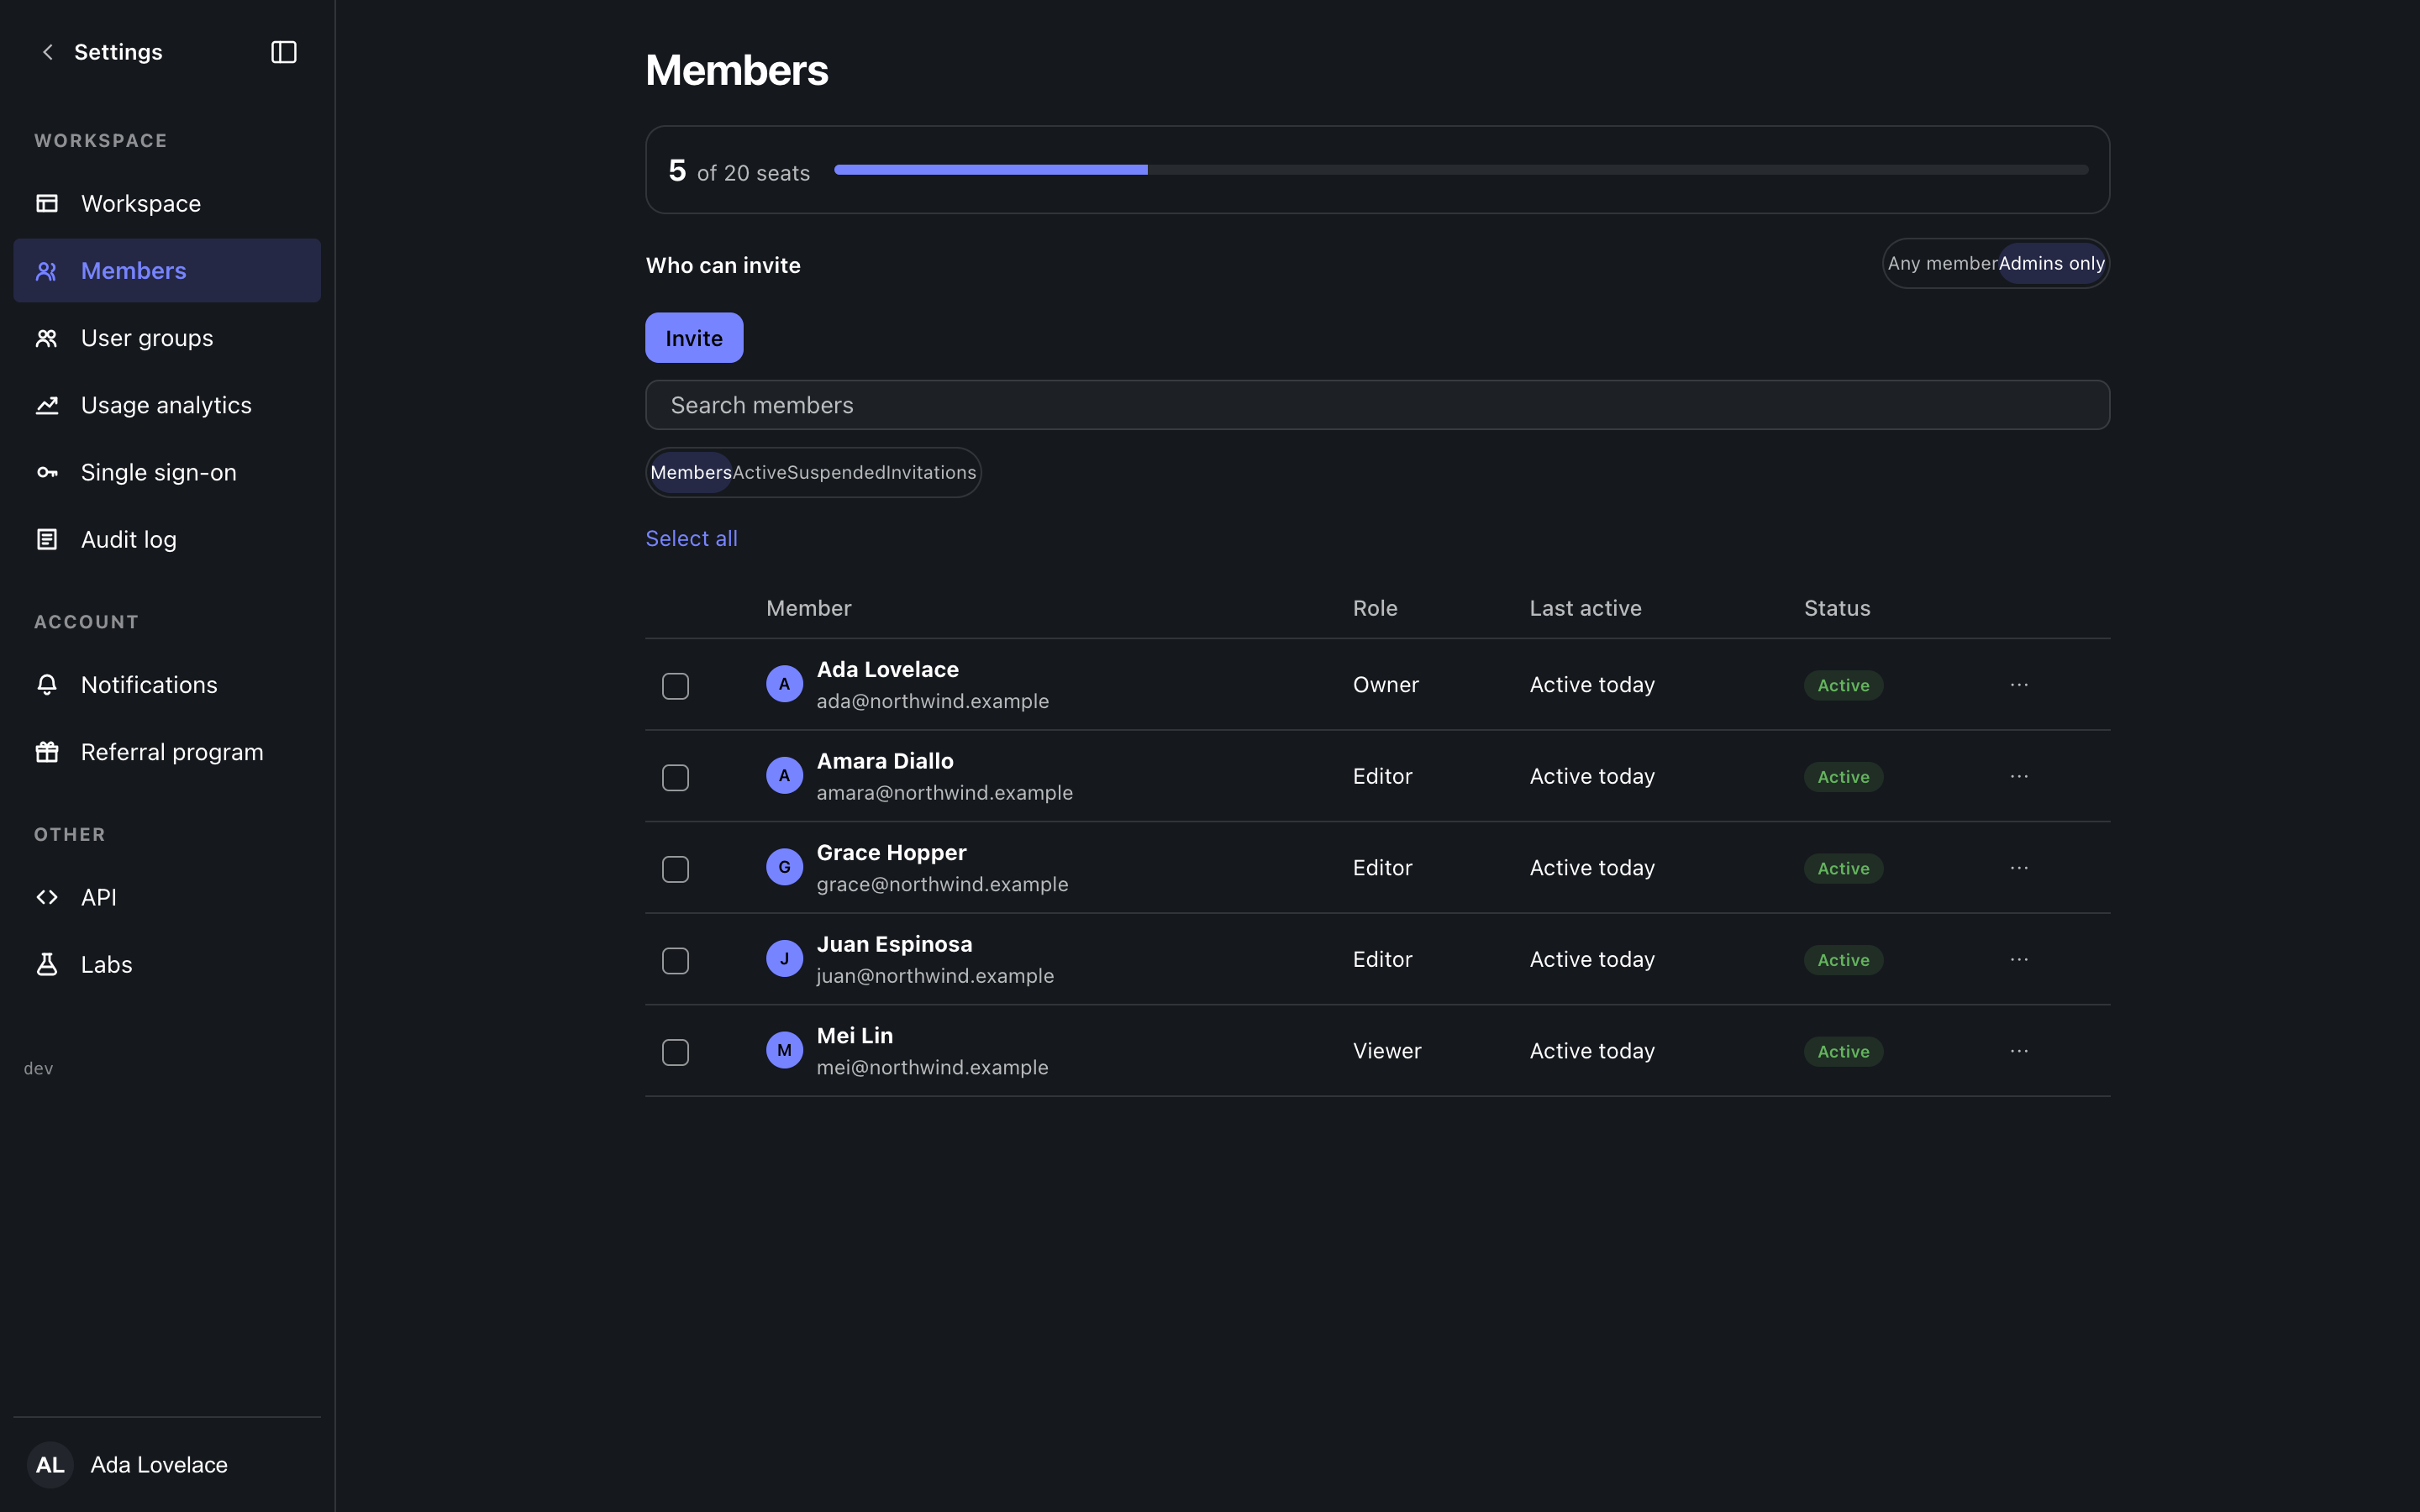The width and height of the screenshot is (2420, 1512).
Task: Switch to the Invitations filter tab
Action: (931, 472)
